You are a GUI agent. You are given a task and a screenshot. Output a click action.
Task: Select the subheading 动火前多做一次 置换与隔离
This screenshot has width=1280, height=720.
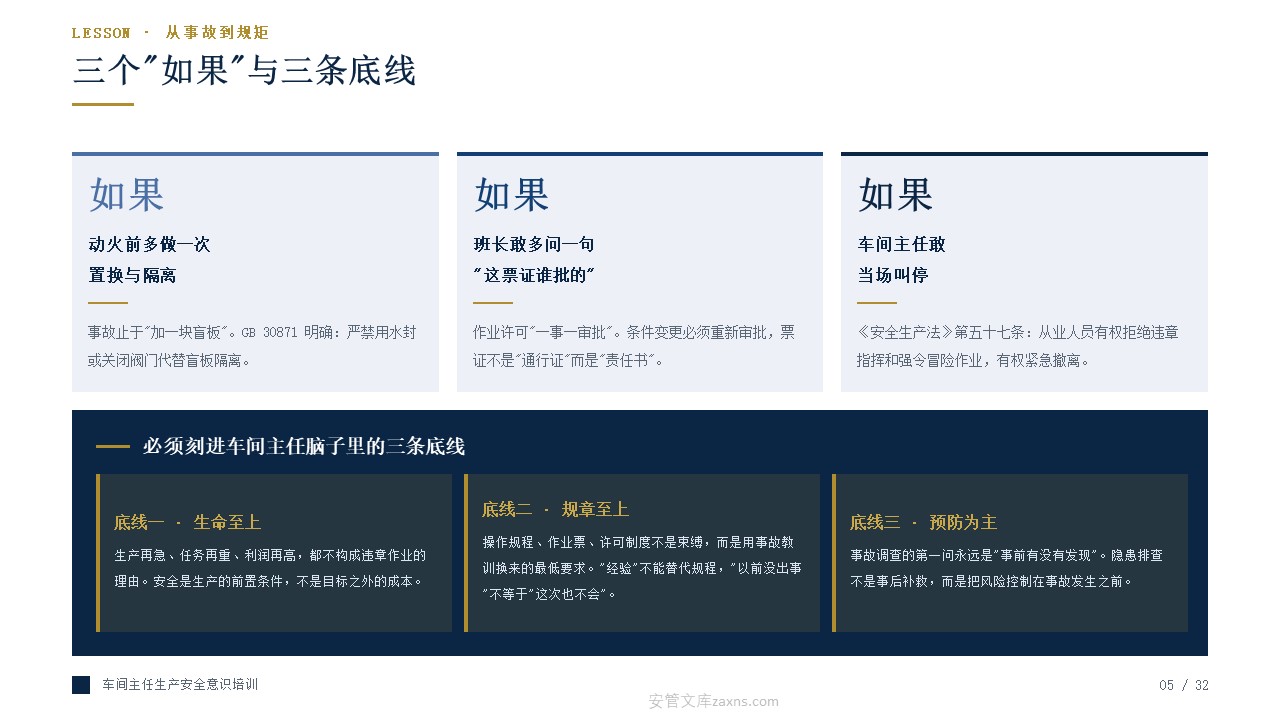click(x=150, y=260)
